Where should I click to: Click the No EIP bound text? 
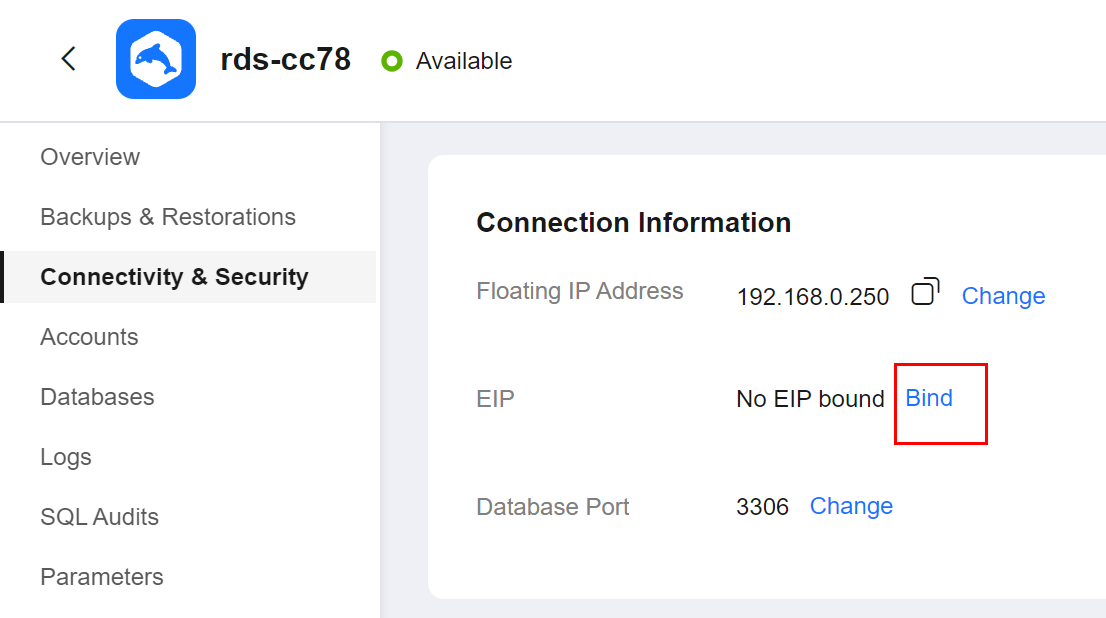coord(810,399)
